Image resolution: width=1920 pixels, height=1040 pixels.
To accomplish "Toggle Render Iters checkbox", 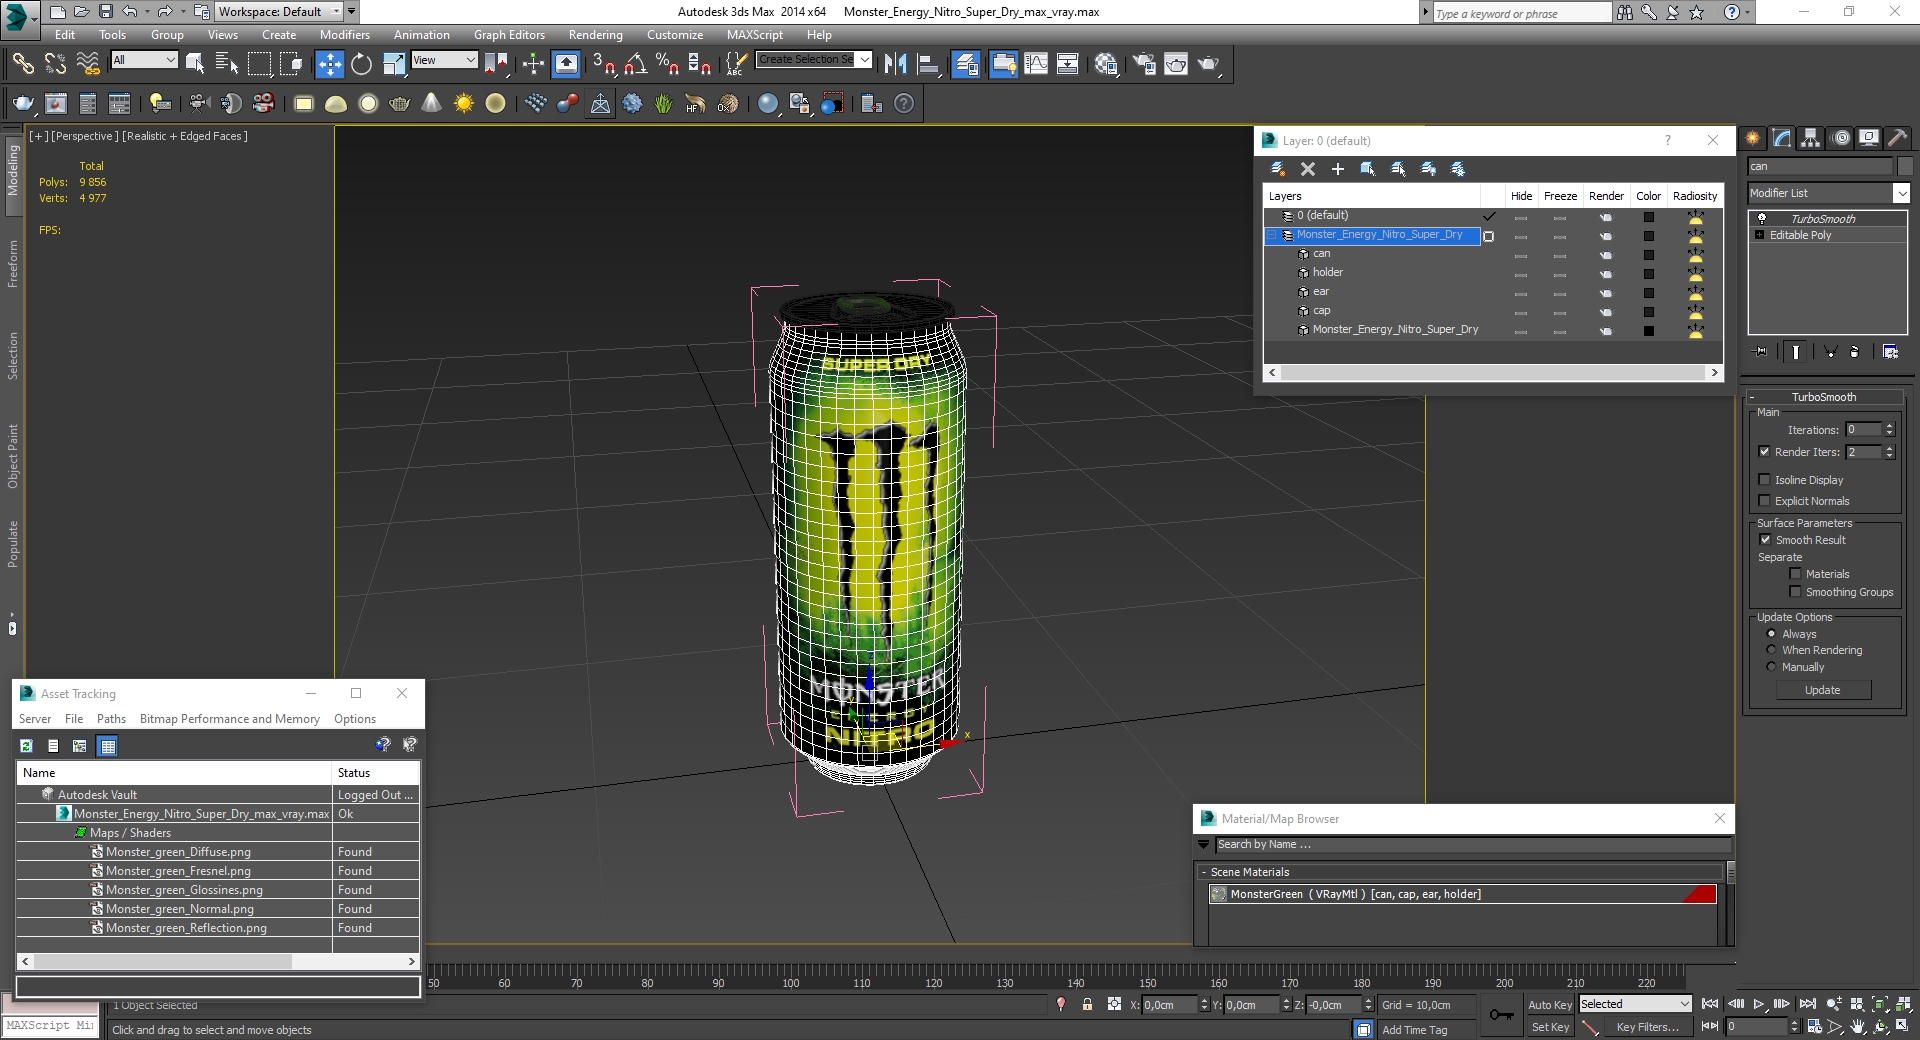I will pos(1765,452).
